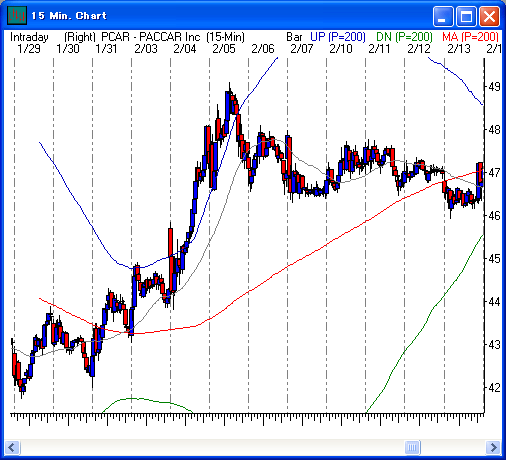This screenshot has width=506, height=460.
Task: Click the right scroll arrow button
Action: coord(493,447)
